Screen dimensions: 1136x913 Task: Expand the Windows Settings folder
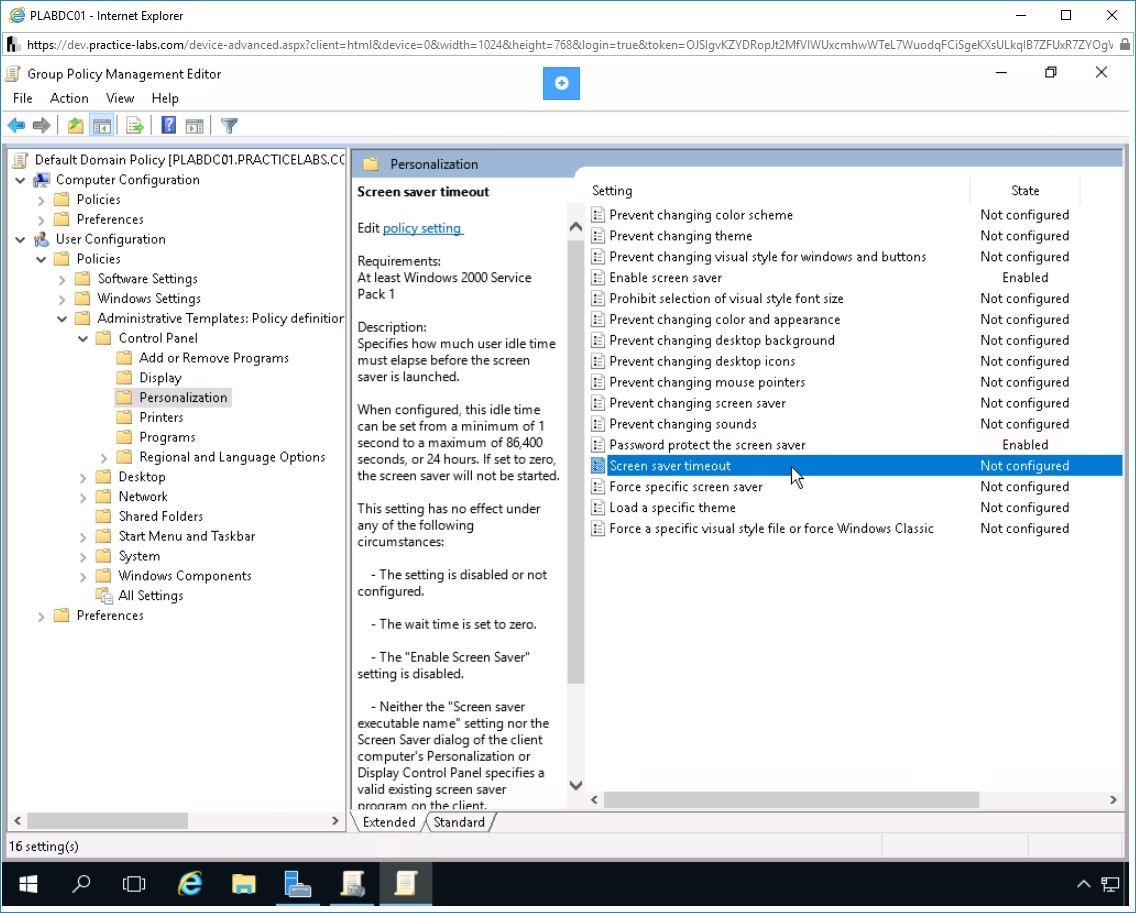coord(62,299)
